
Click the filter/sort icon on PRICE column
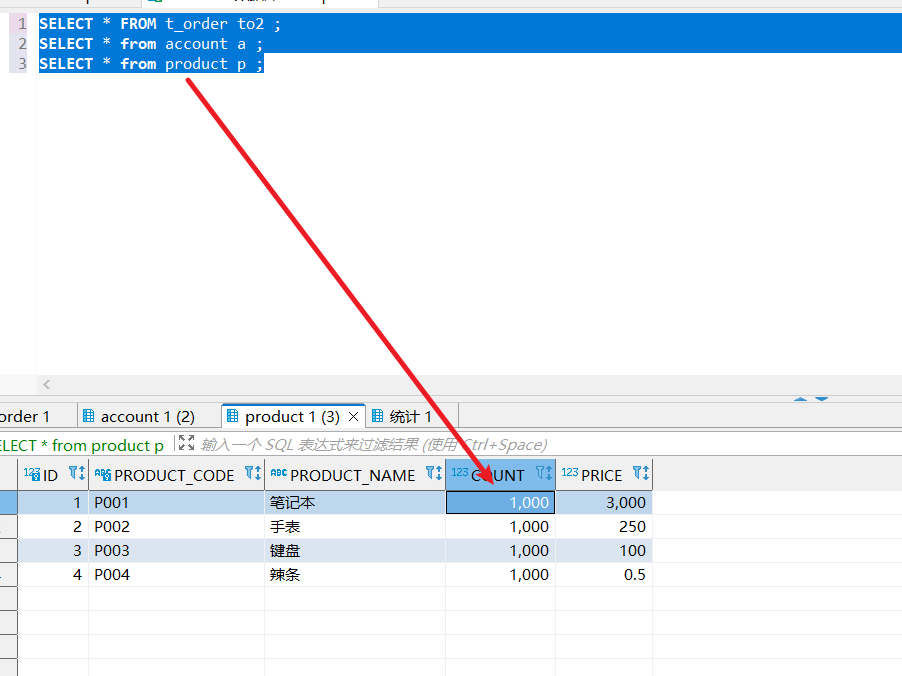[640, 474]
